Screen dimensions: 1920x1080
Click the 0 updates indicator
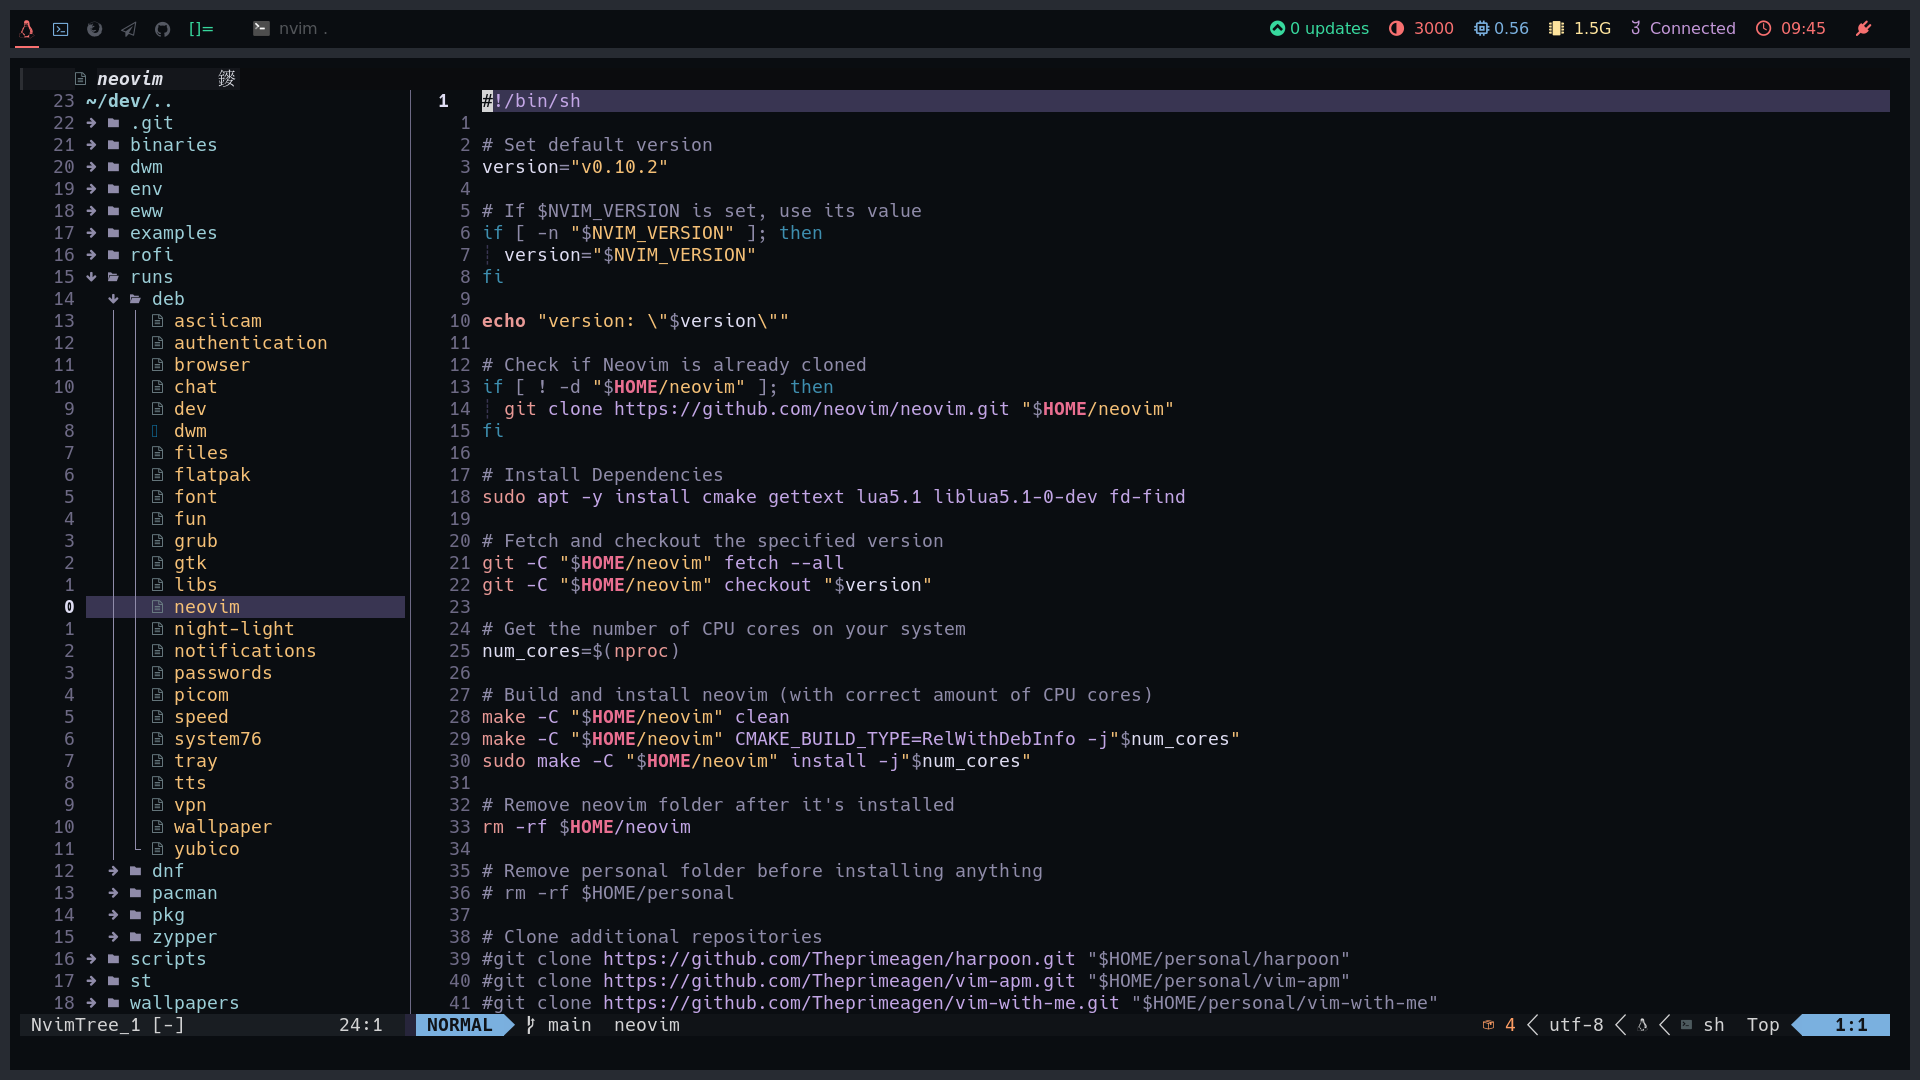pos(1319,29)
